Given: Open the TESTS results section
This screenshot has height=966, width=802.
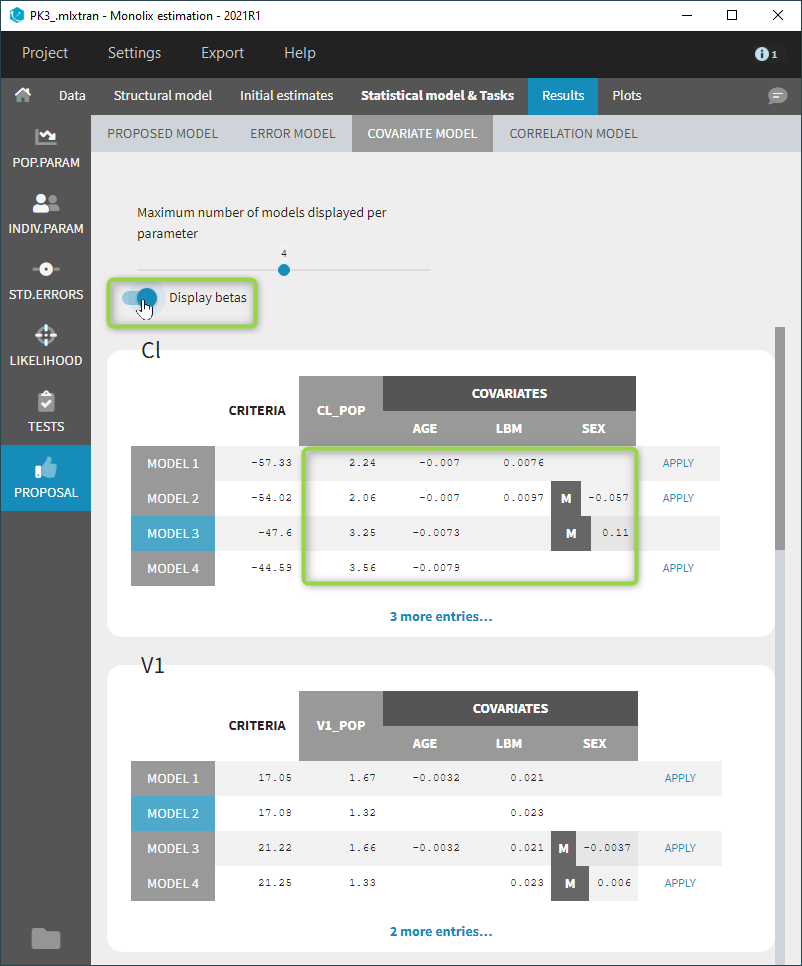Looking at the screenshot, I should pyautogui.click(x=45, y=411).
